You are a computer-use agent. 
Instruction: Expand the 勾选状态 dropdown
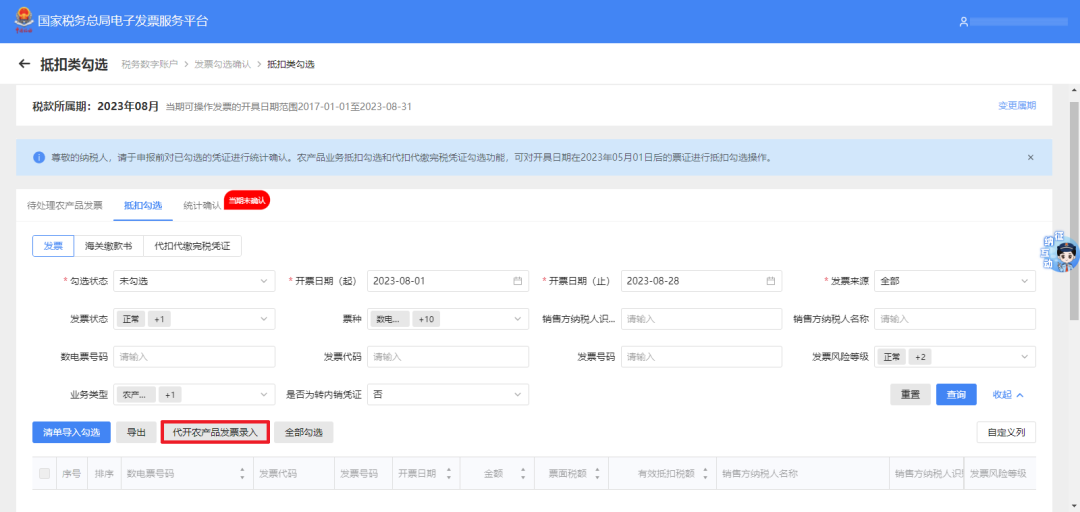[194, 281]
